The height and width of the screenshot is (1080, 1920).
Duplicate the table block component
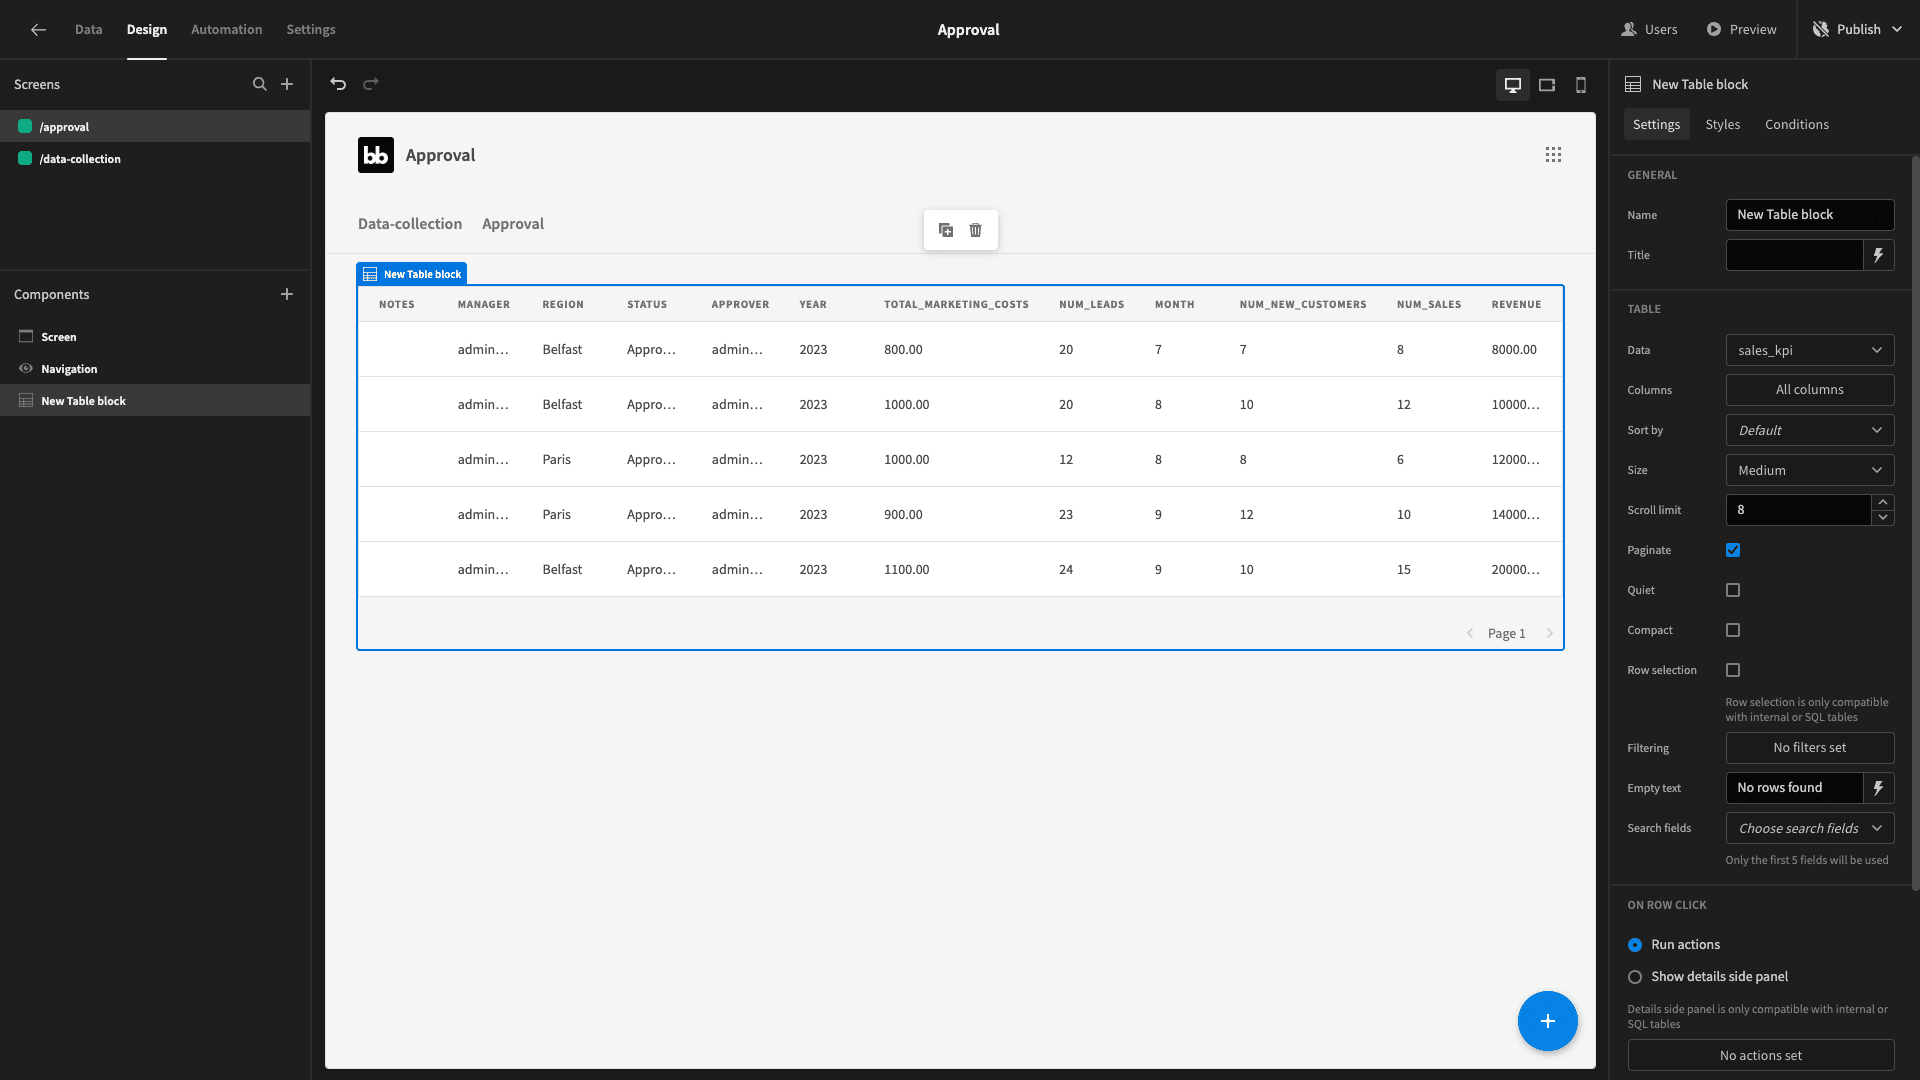point(946,230)
